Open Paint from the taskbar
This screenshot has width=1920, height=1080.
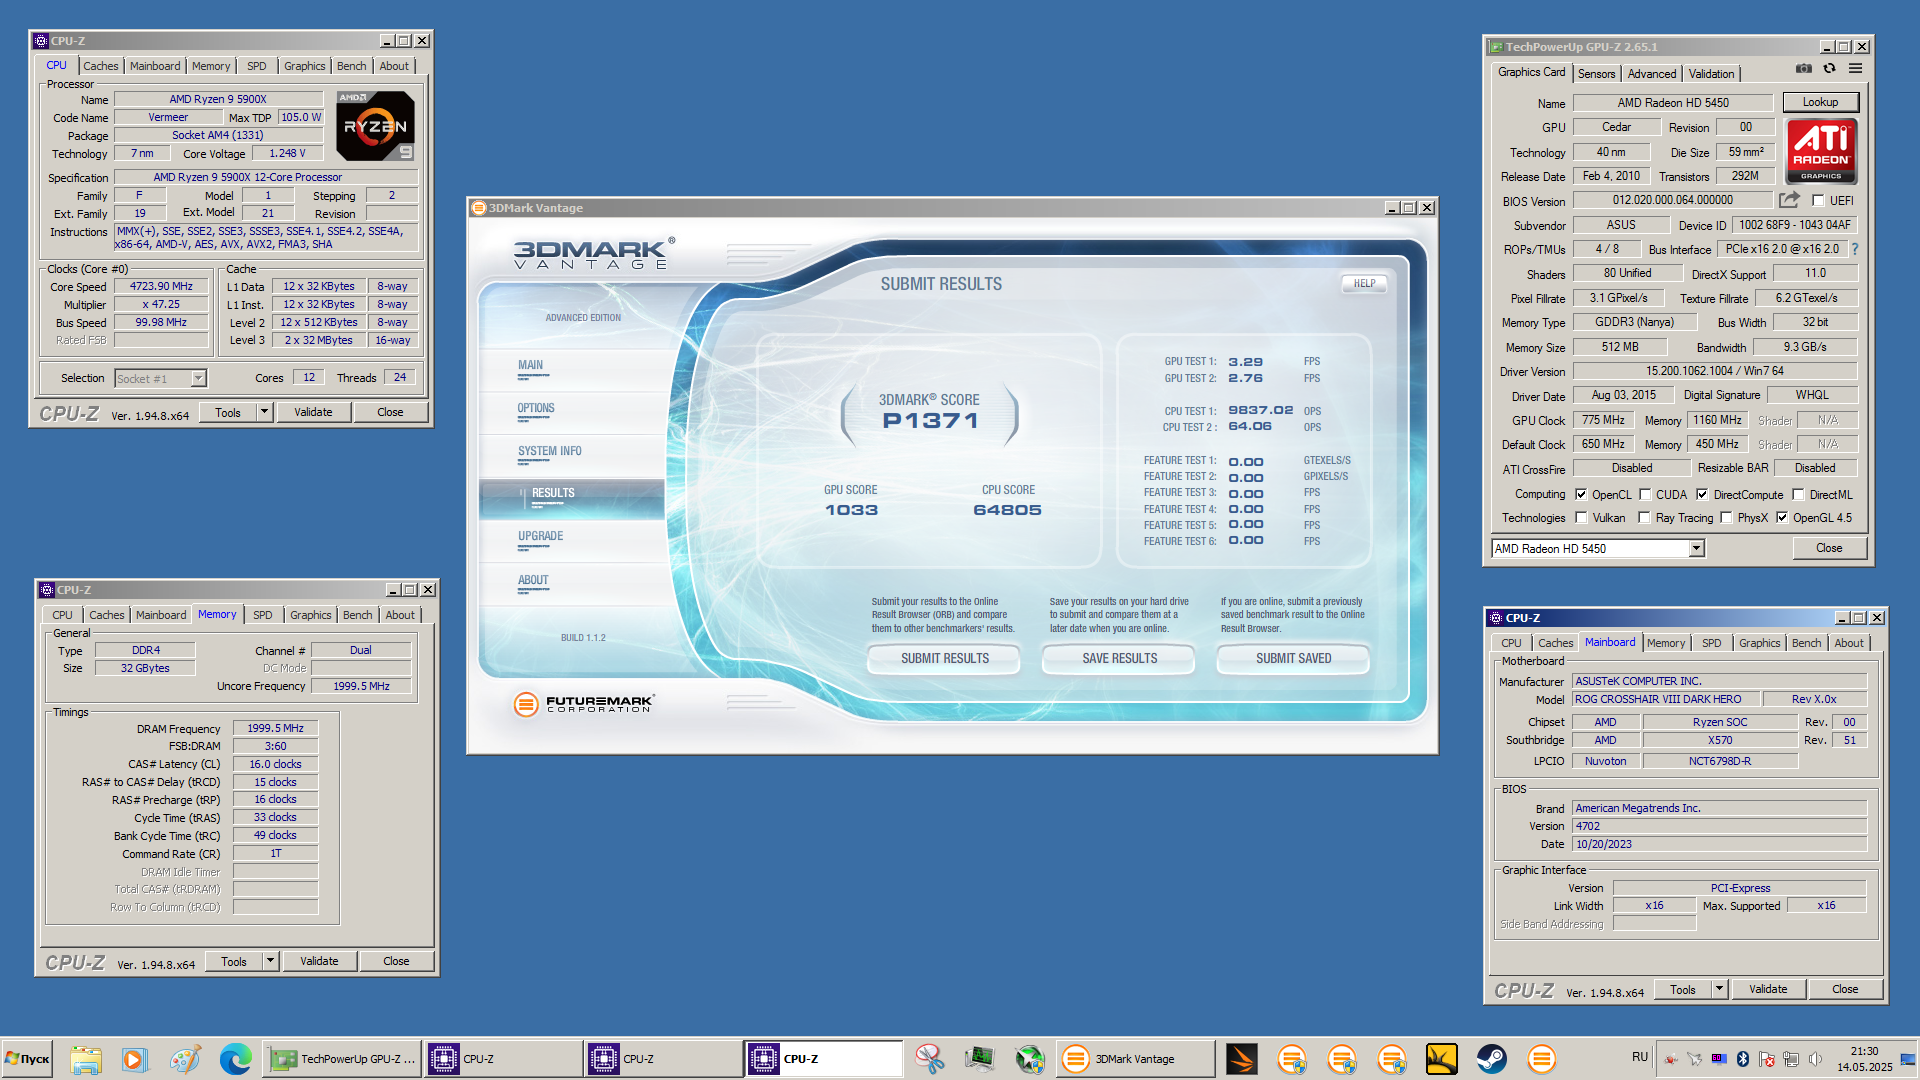pos(184,1059)
